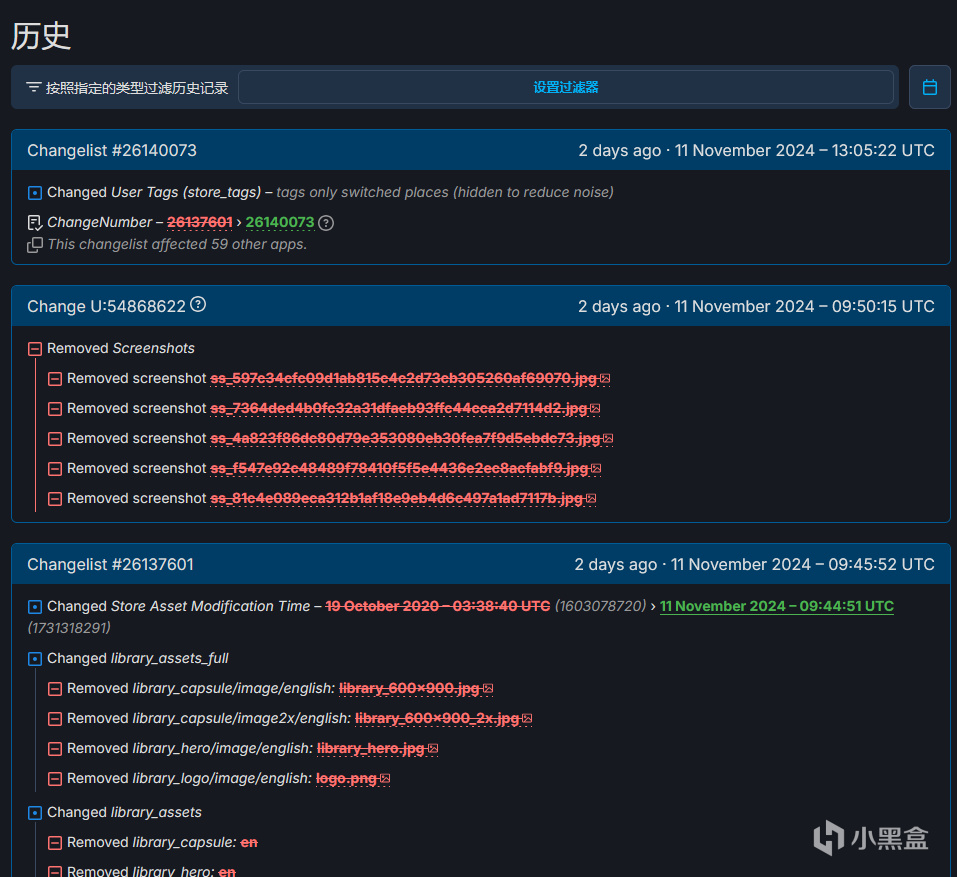The image size is (957, 877).
Task: Click the 'tags only switched places' note
Action: coord(445,192)
